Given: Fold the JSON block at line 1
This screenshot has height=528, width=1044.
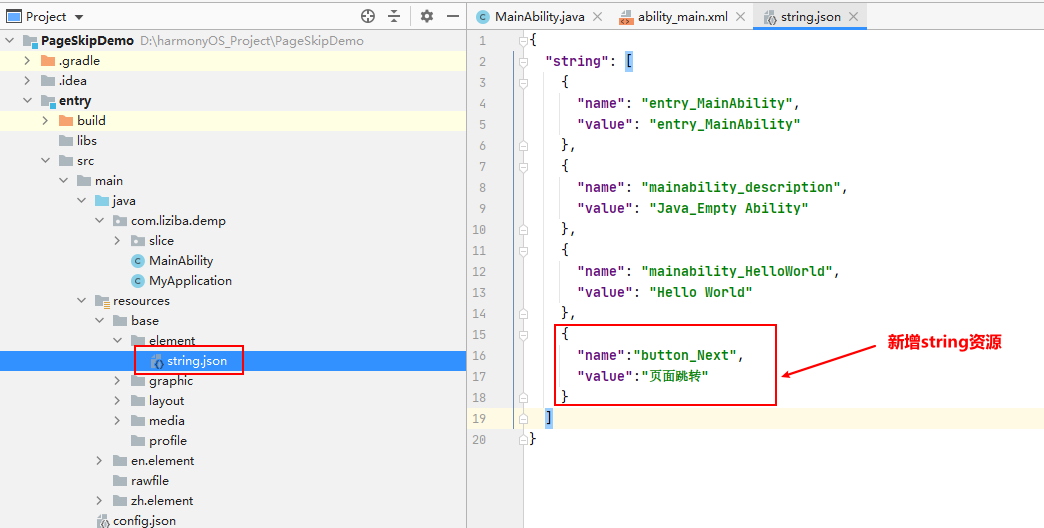Looking at the screenshot, I should coord(524,41).
